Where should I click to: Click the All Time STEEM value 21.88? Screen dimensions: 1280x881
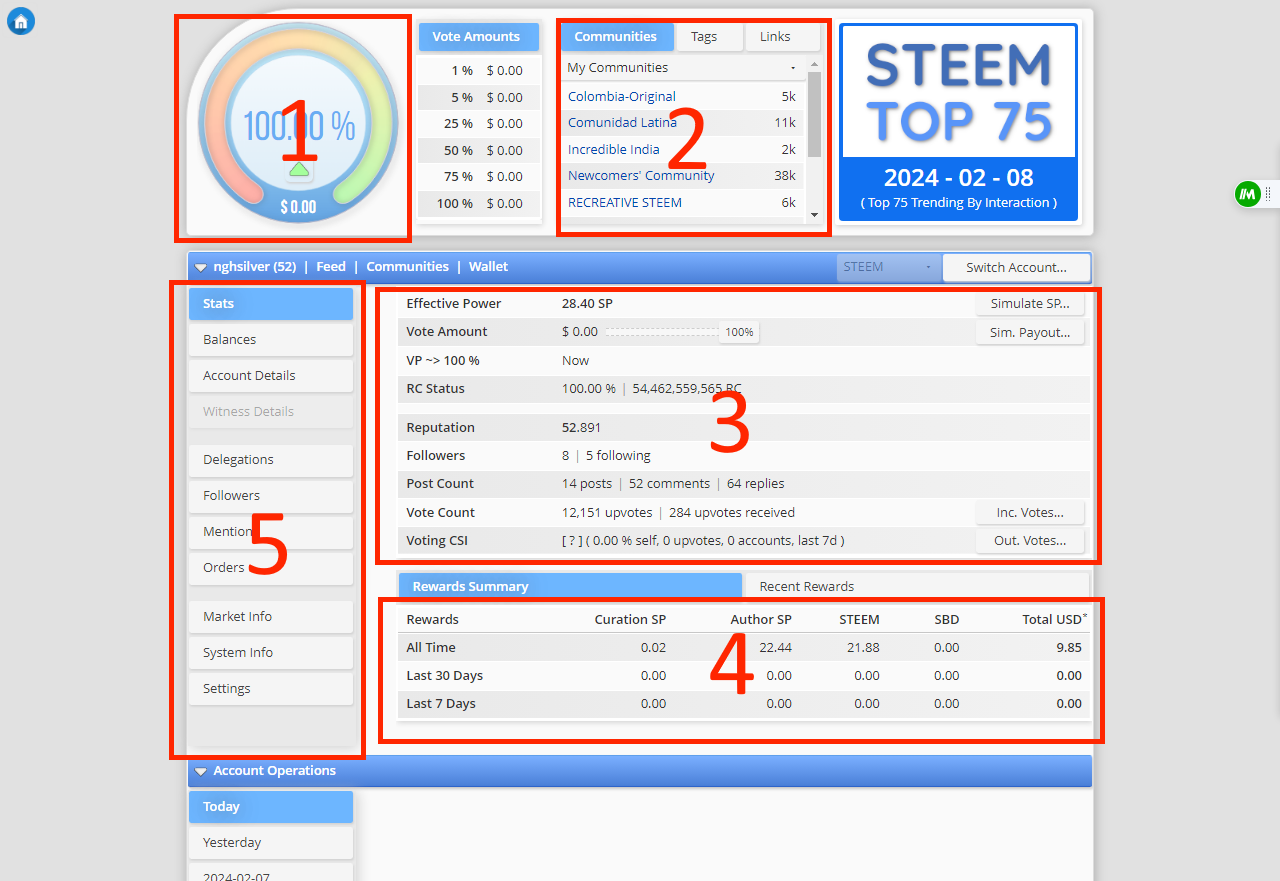coord(863,648)
